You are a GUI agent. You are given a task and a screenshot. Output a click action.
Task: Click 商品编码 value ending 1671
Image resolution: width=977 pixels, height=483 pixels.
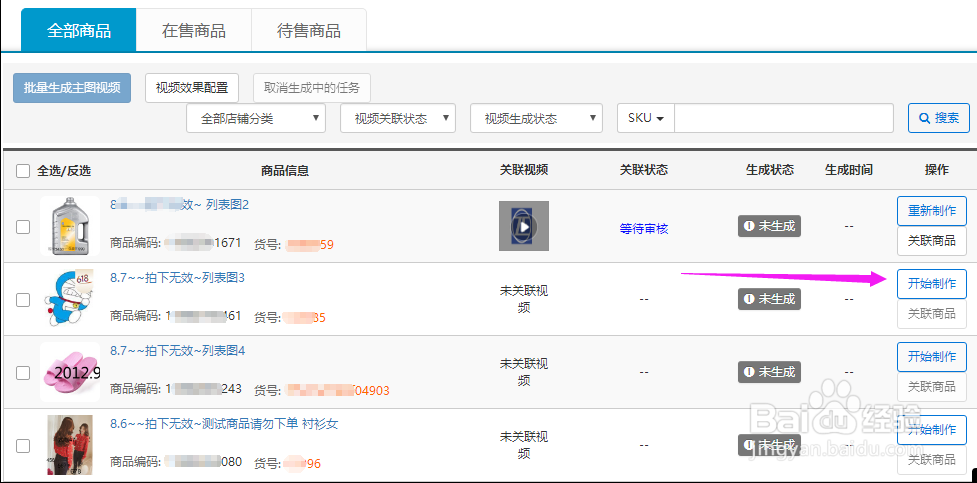pos(203,243)
